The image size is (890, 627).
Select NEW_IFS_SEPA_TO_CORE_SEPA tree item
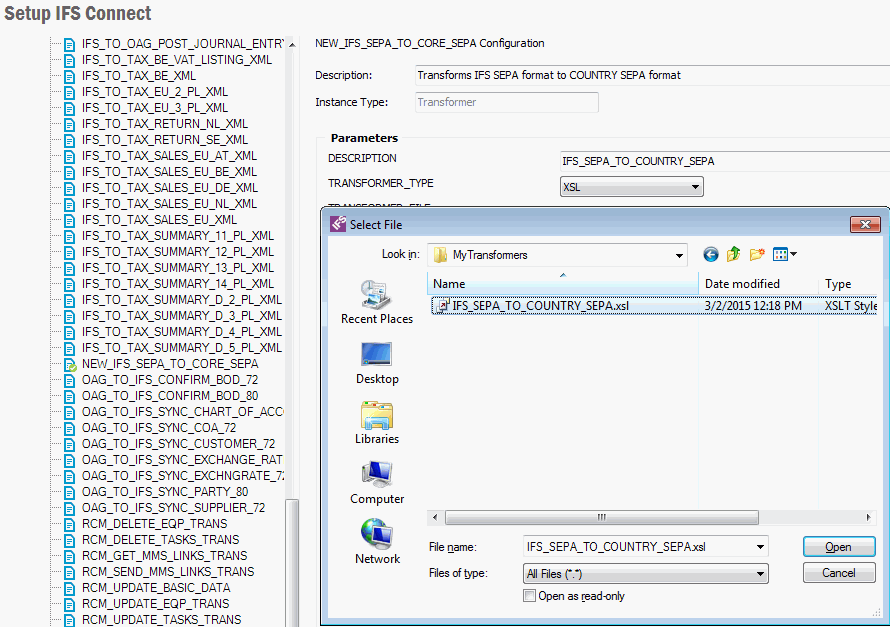tap(169, 364)
